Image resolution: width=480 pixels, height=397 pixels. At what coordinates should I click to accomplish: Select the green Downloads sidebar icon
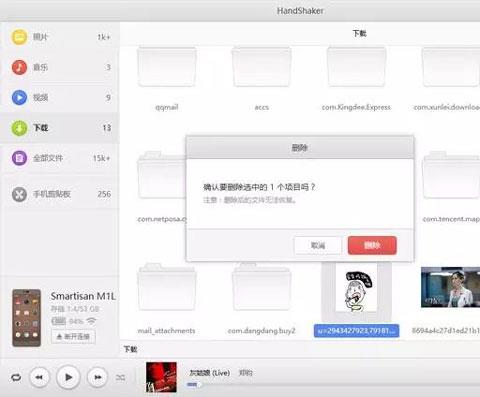(19, 128)
